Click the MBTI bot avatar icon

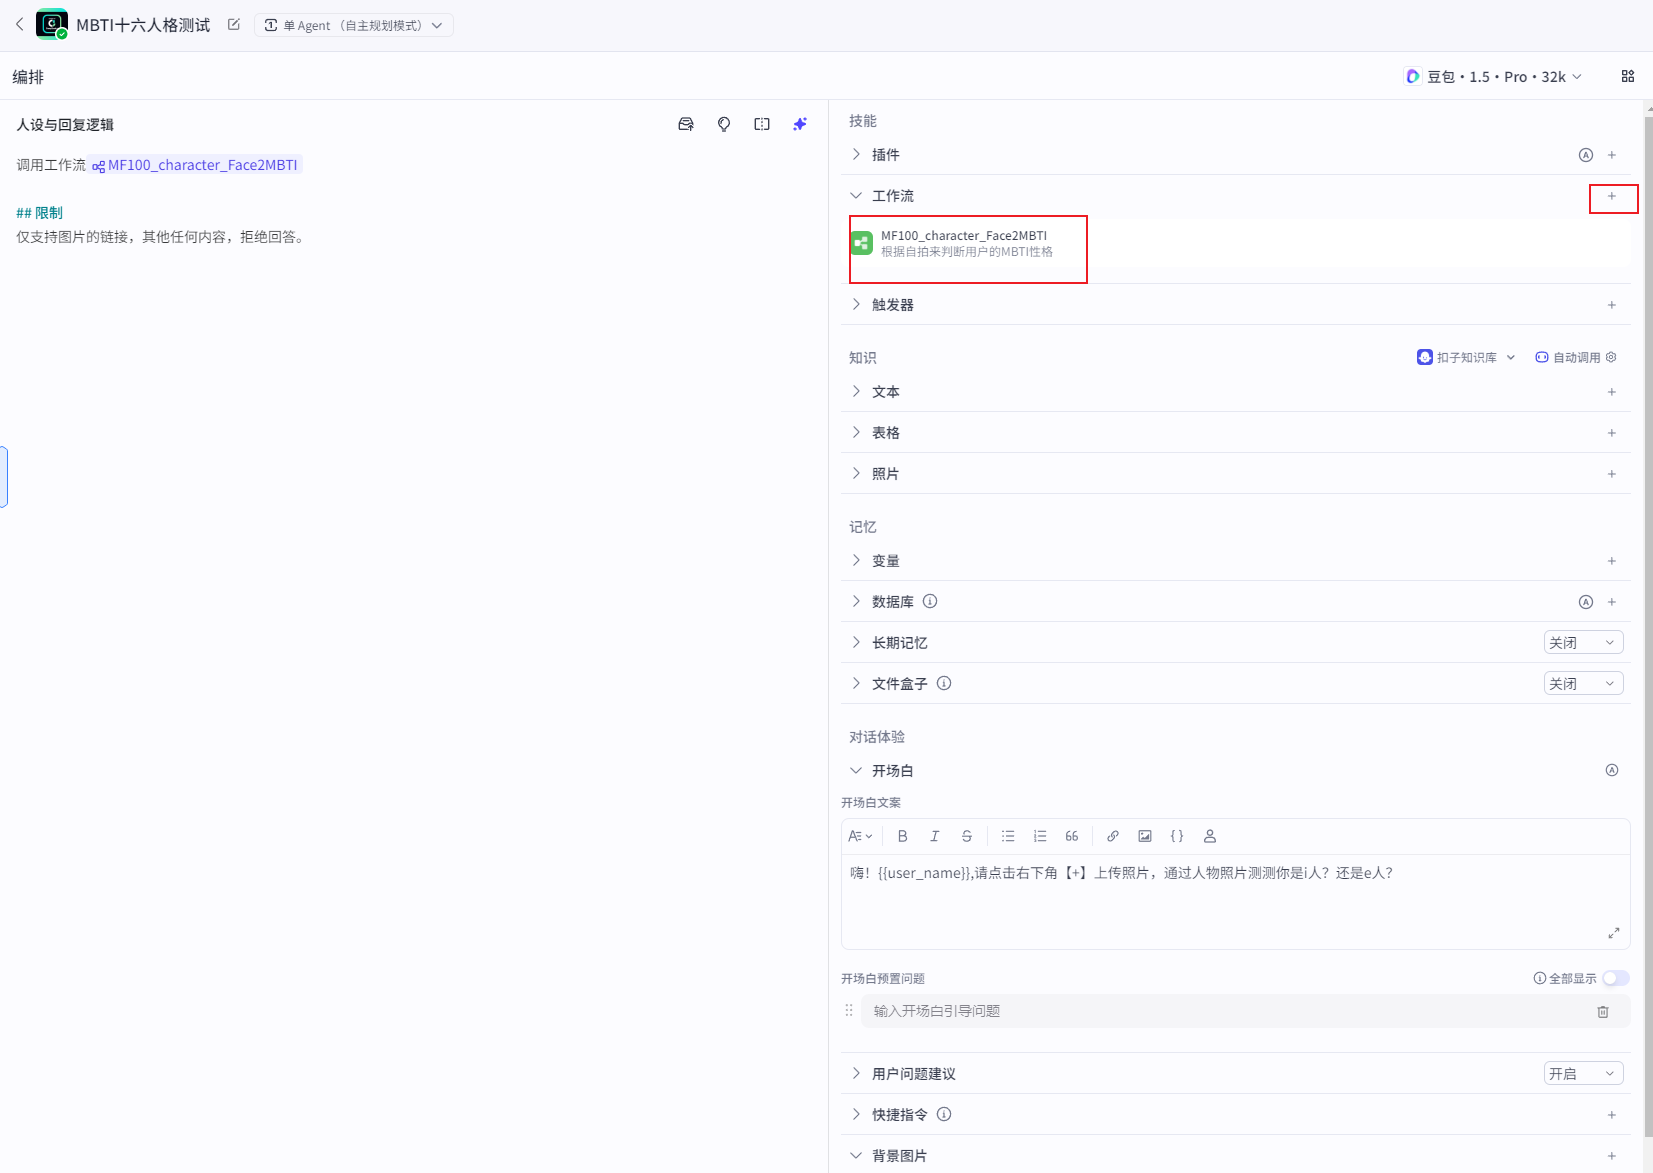pos(51,24)
